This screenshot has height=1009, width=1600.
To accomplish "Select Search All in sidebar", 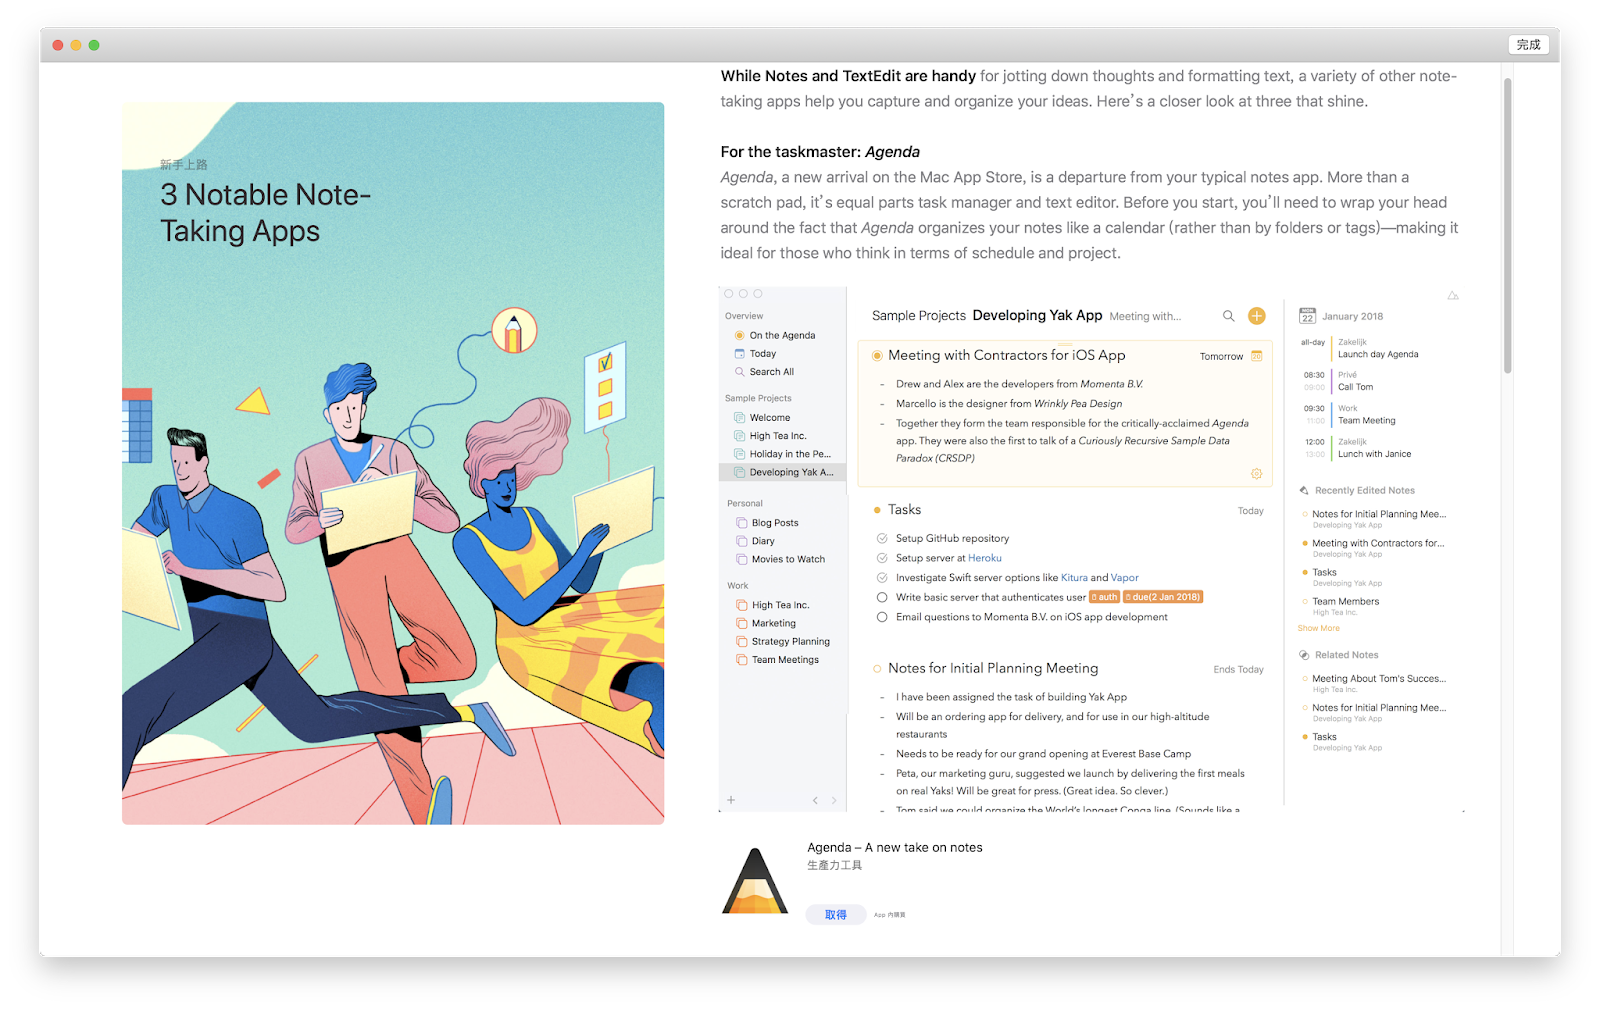I will coord(771,372).
